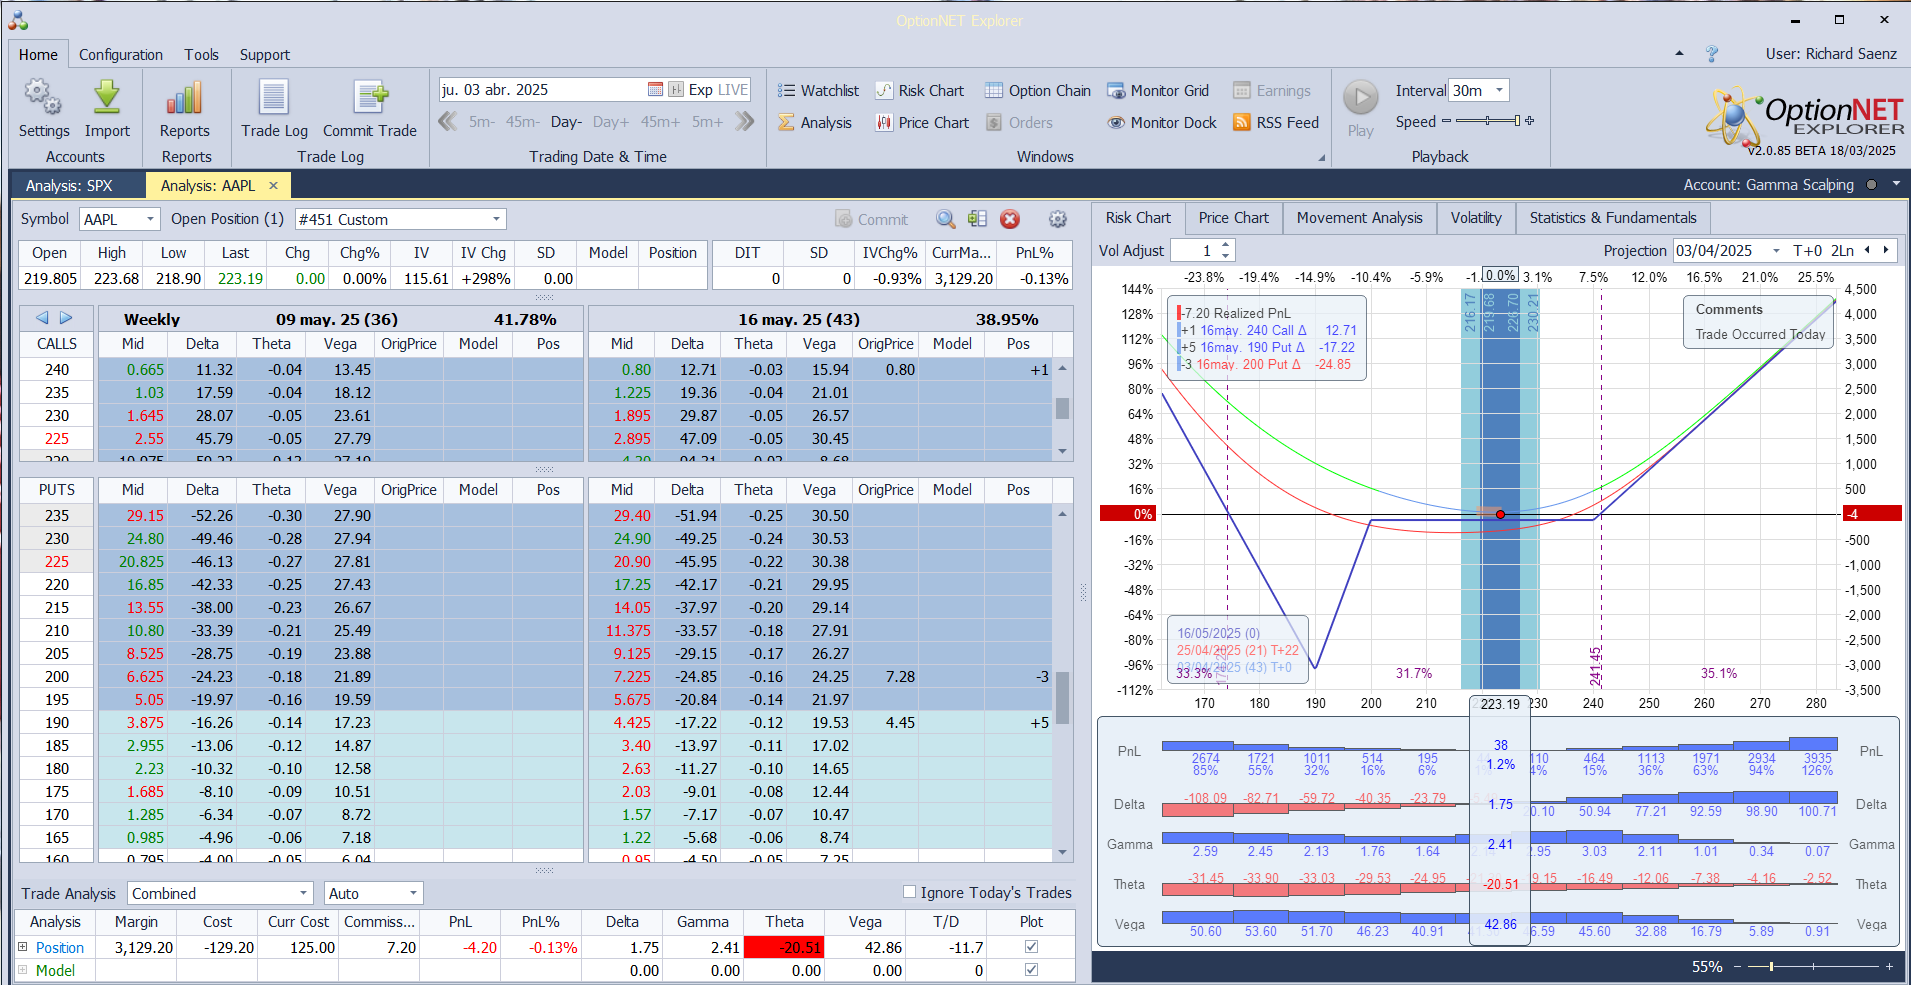This screenshot has height=985, width=1911.
Task: Click the zoom-in plus at bottom right
Action: (x=1888, y=967)
